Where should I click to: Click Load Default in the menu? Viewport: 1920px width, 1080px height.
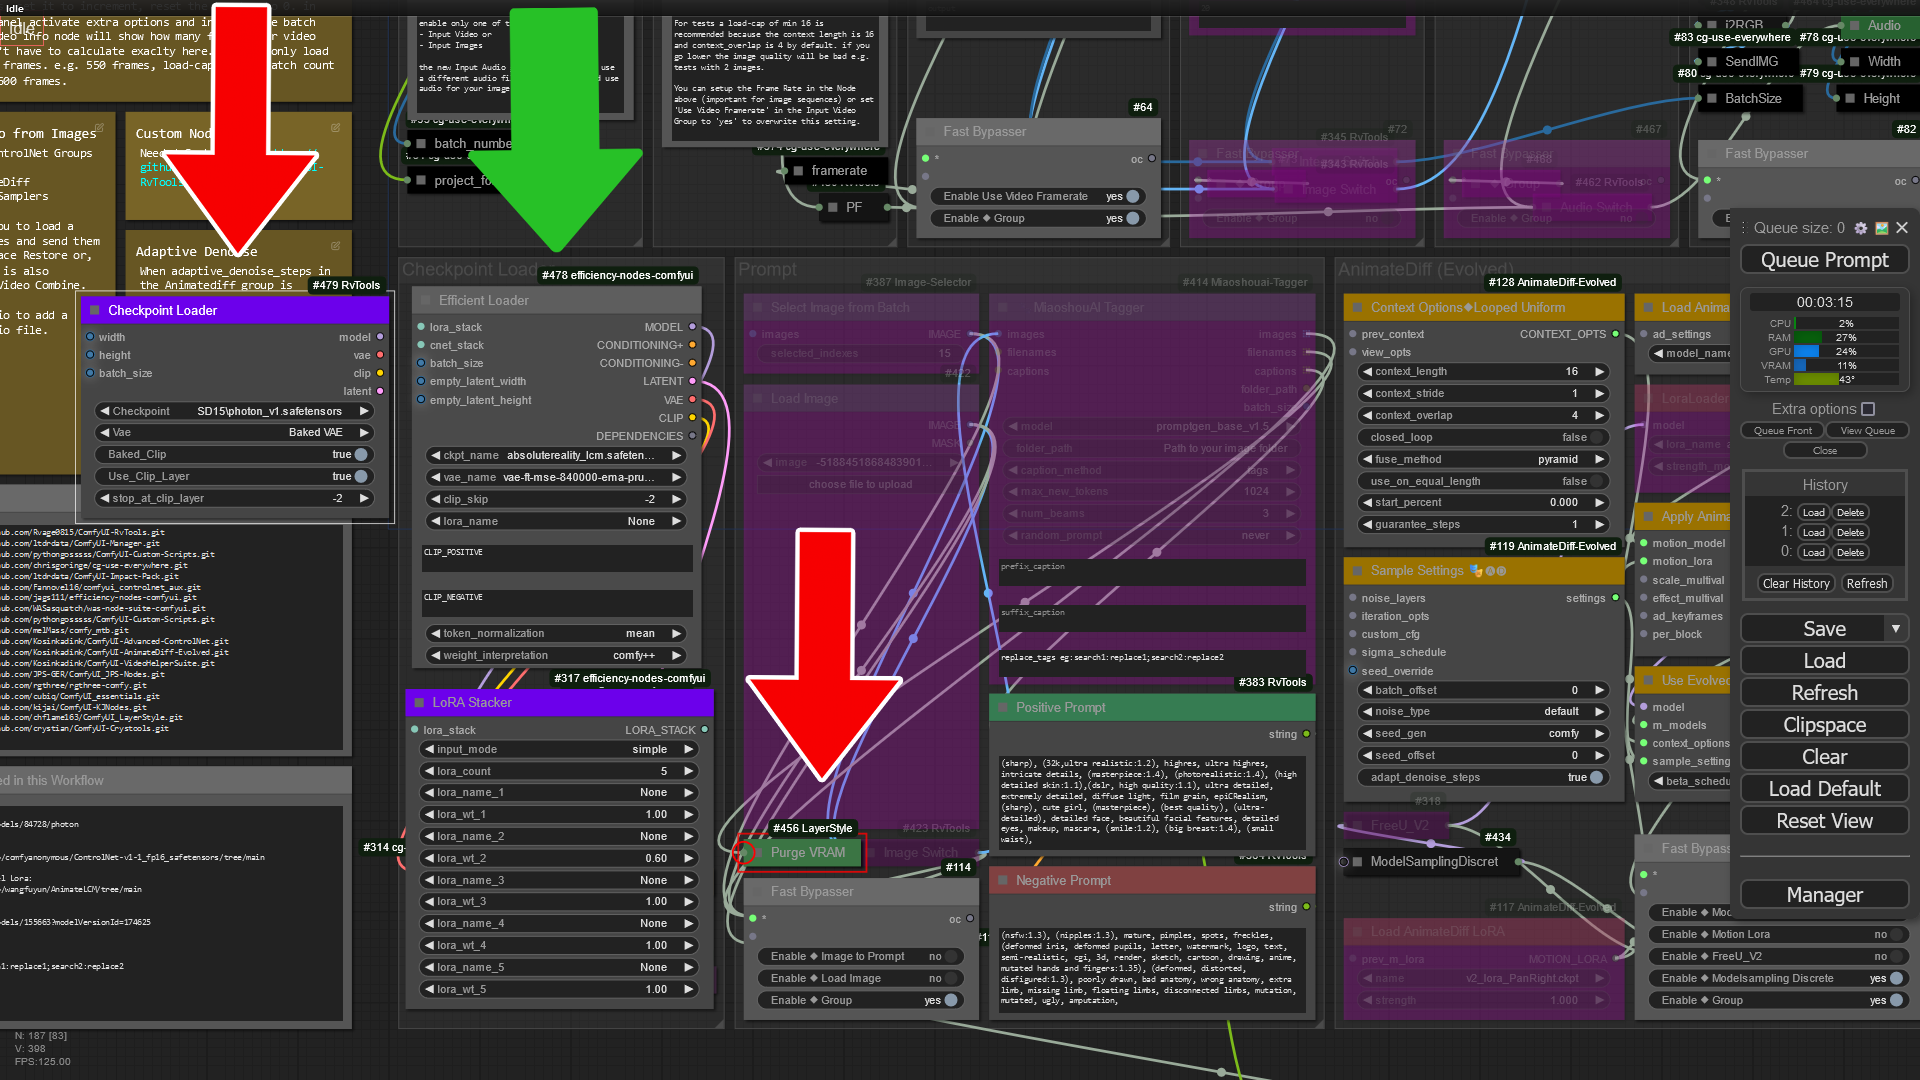point(1824,789)
